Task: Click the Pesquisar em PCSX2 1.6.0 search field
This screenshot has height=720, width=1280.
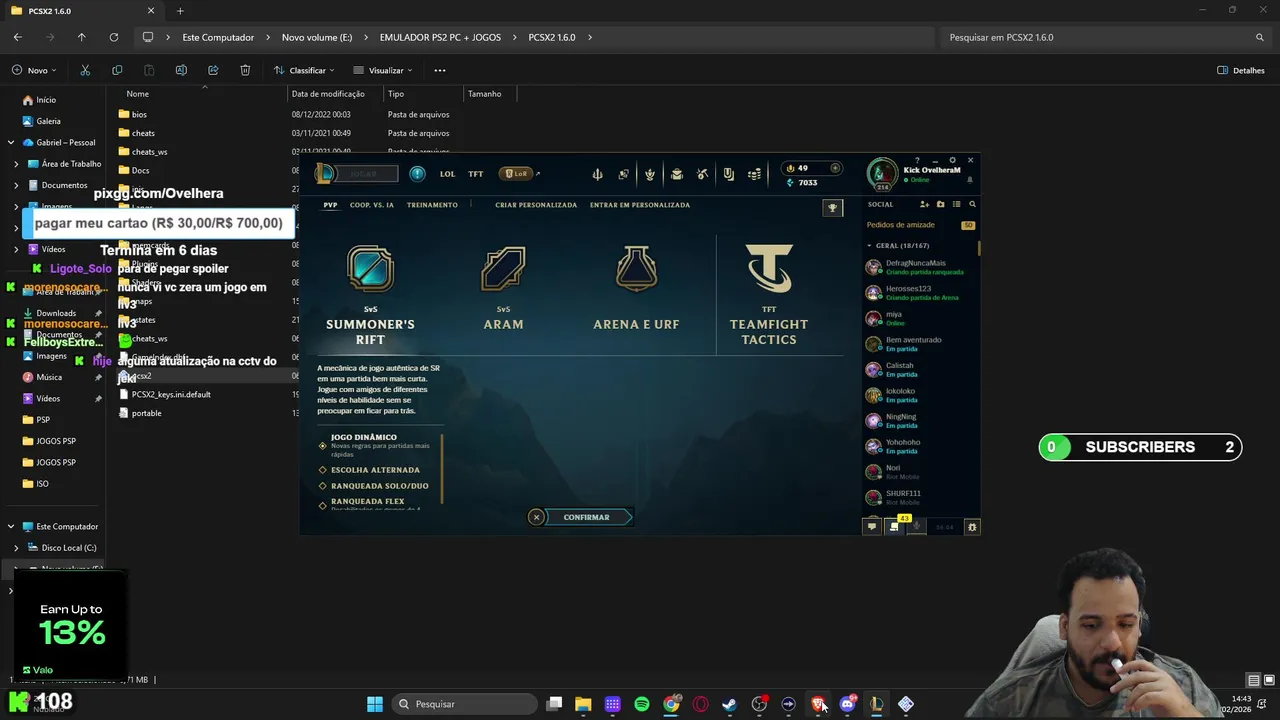Action: pos(1107,37)
